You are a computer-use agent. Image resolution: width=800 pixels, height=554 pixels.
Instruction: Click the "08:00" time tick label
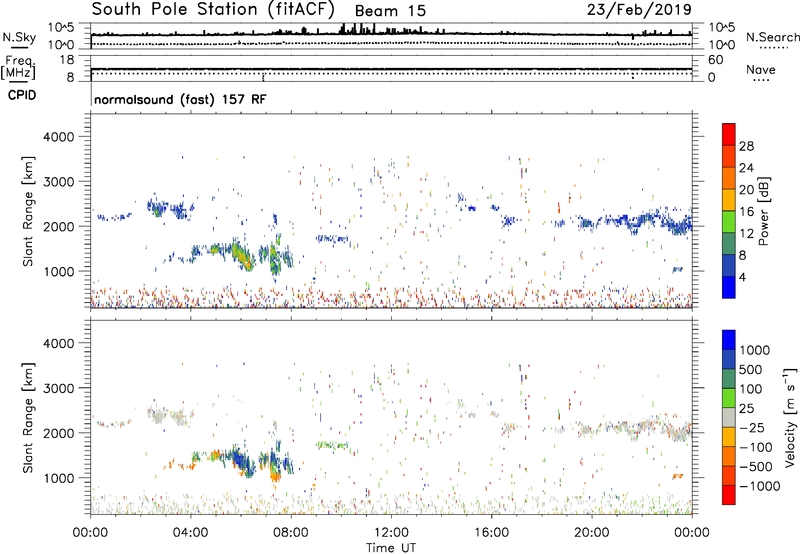point(291,533)
